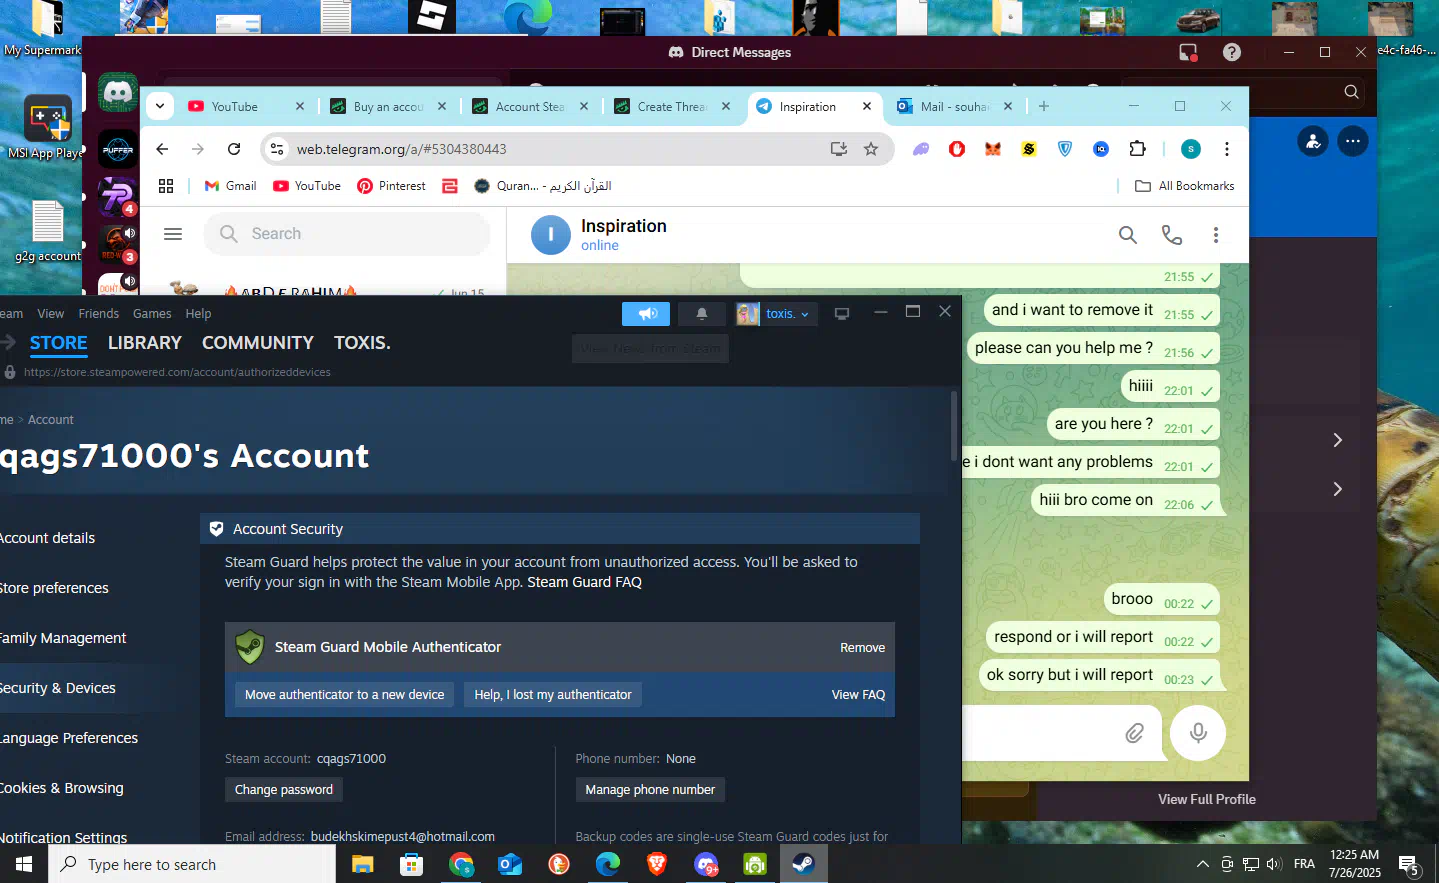Open Telegram chat more options menu
The width and height of the screenshot is (1439, 883).
(1216, 235)
